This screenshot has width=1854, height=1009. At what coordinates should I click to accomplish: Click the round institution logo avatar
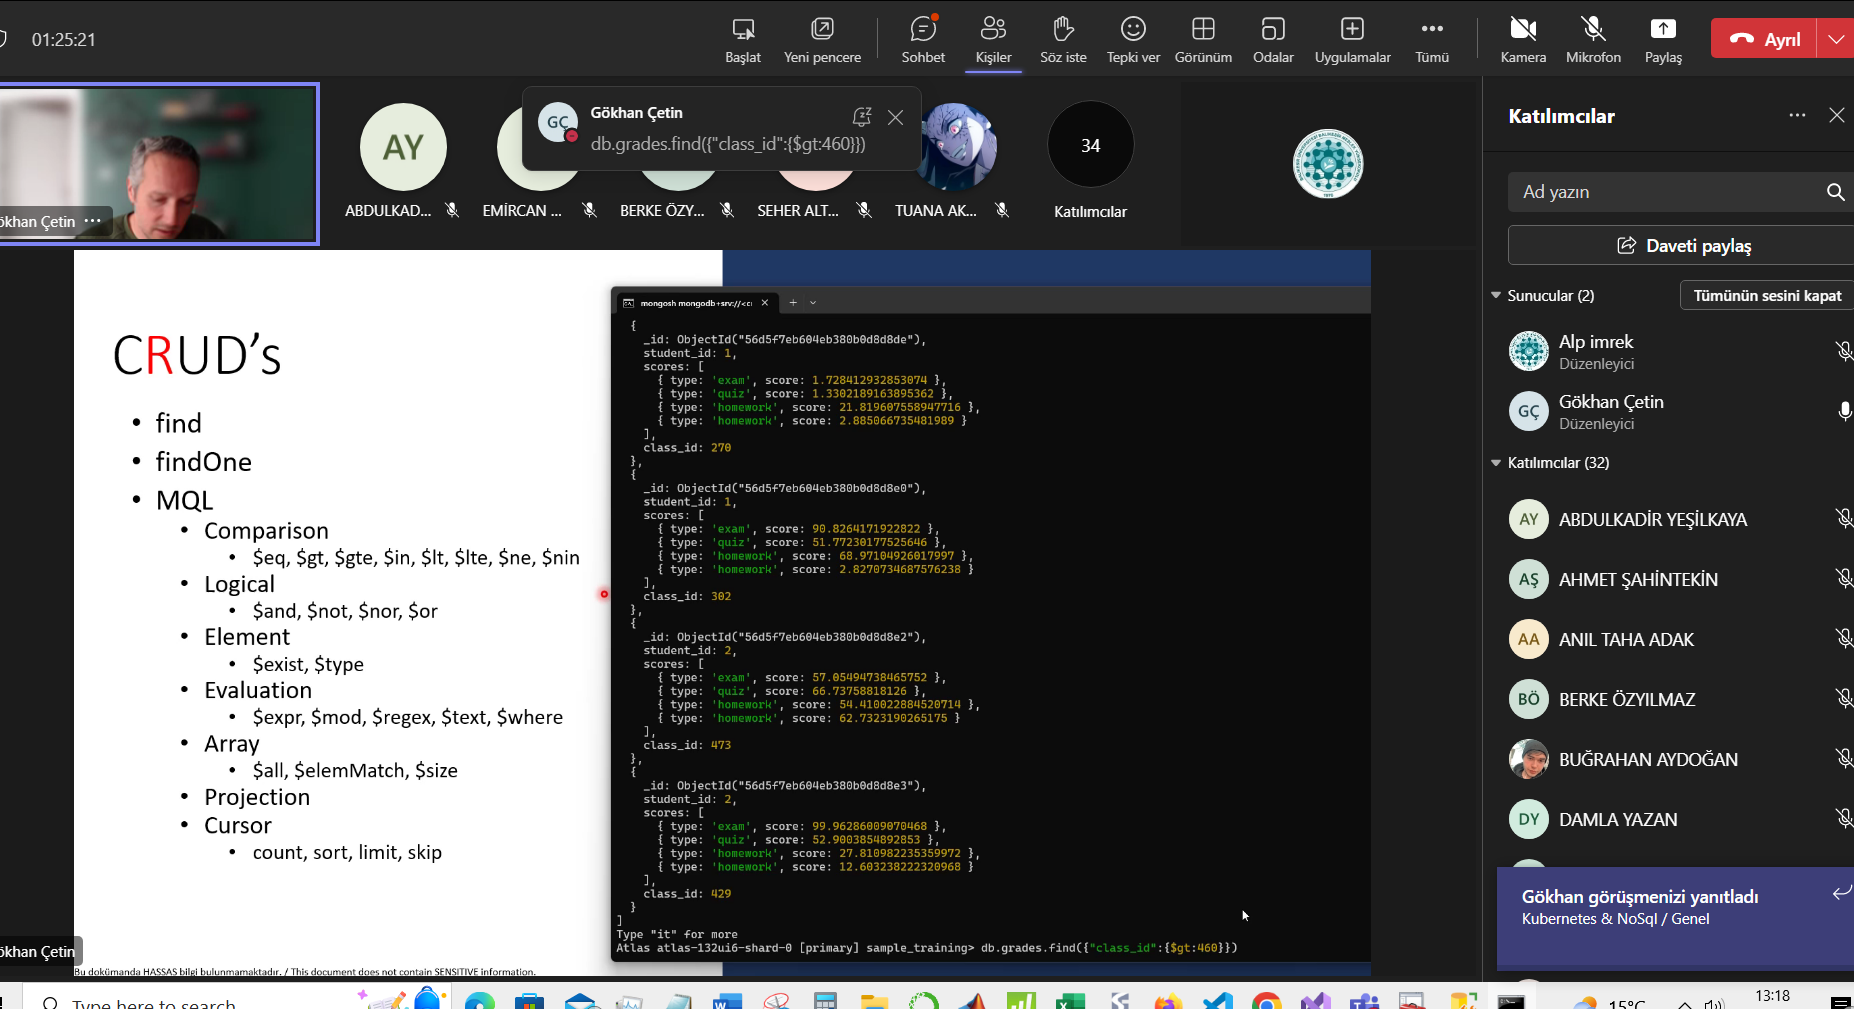coord(1327,163)
